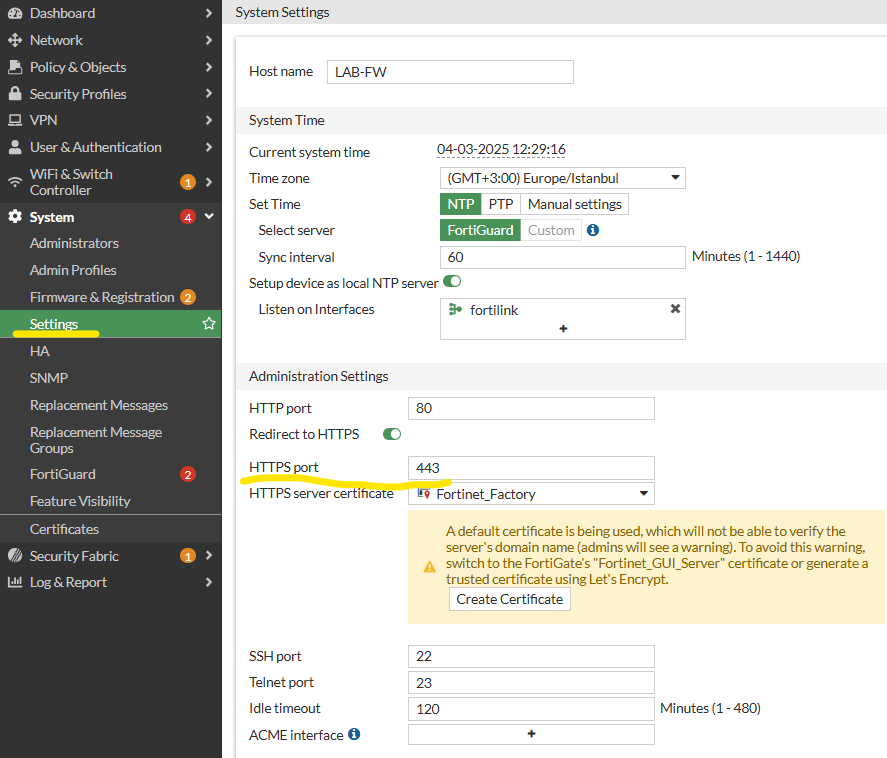Click the HTTP port field
Image resolution: width=887 pixels, height=758 pixels.
point(531,408)
